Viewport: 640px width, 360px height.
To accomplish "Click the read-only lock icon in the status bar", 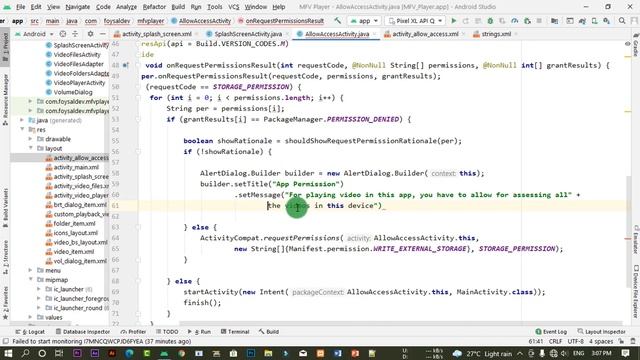I will click(x=621, y=341).
